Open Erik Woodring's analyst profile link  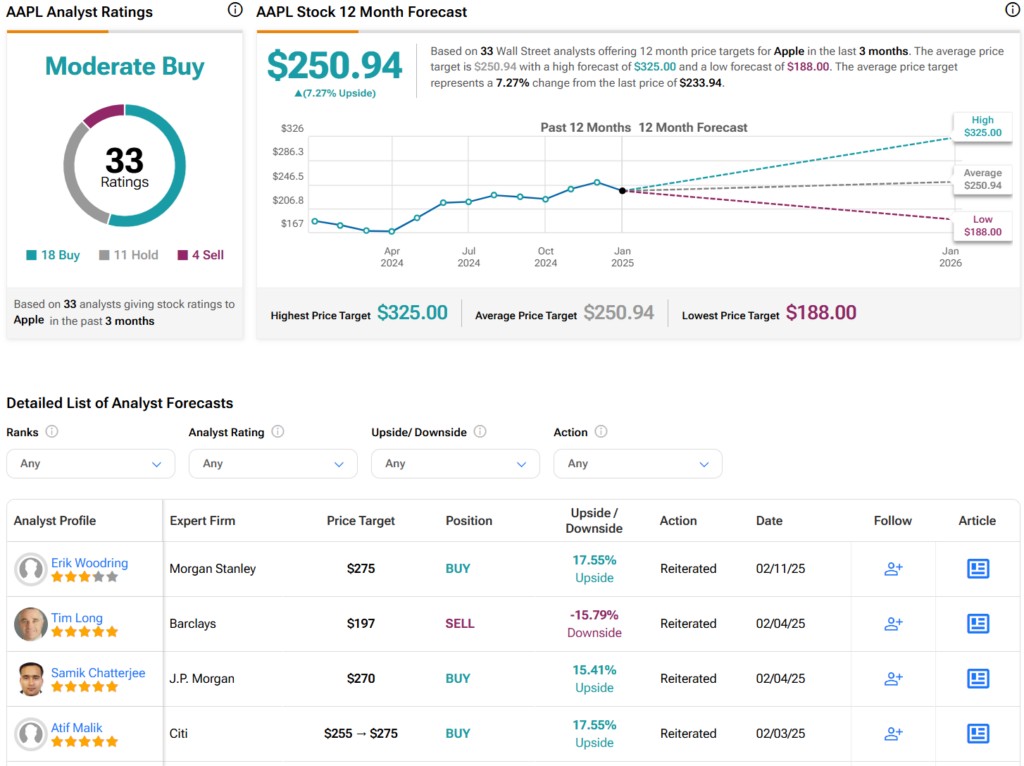(89, 563)
